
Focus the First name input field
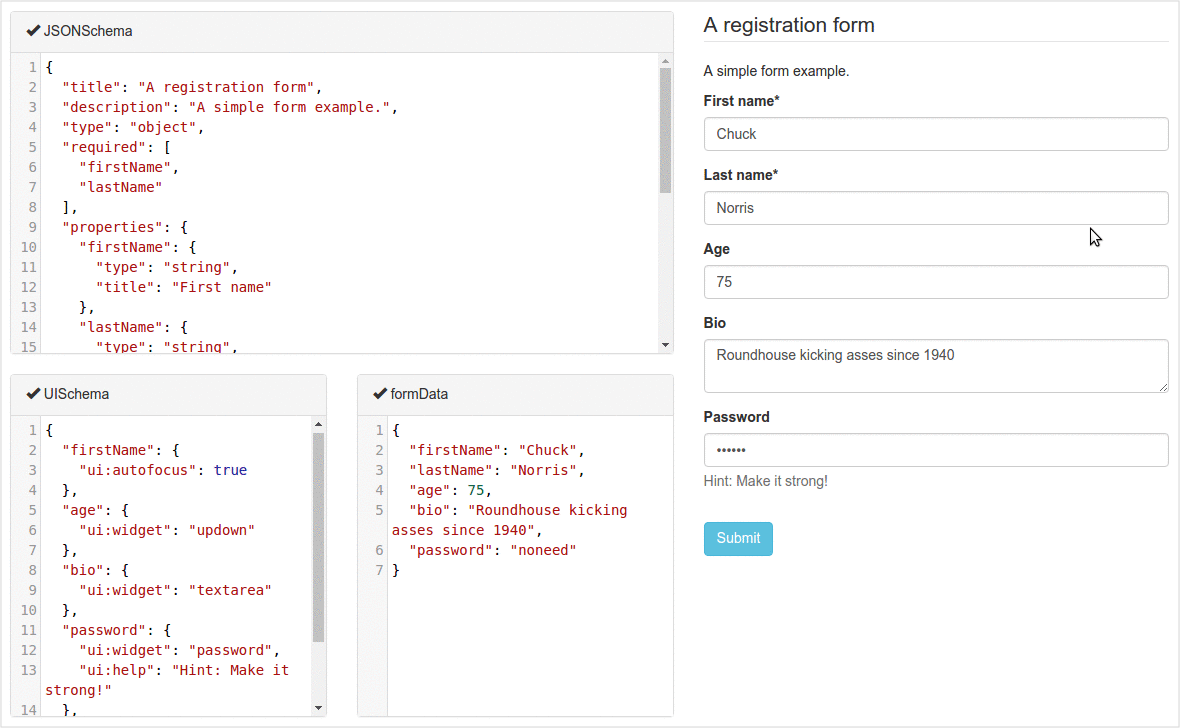[x=935, y=134]
